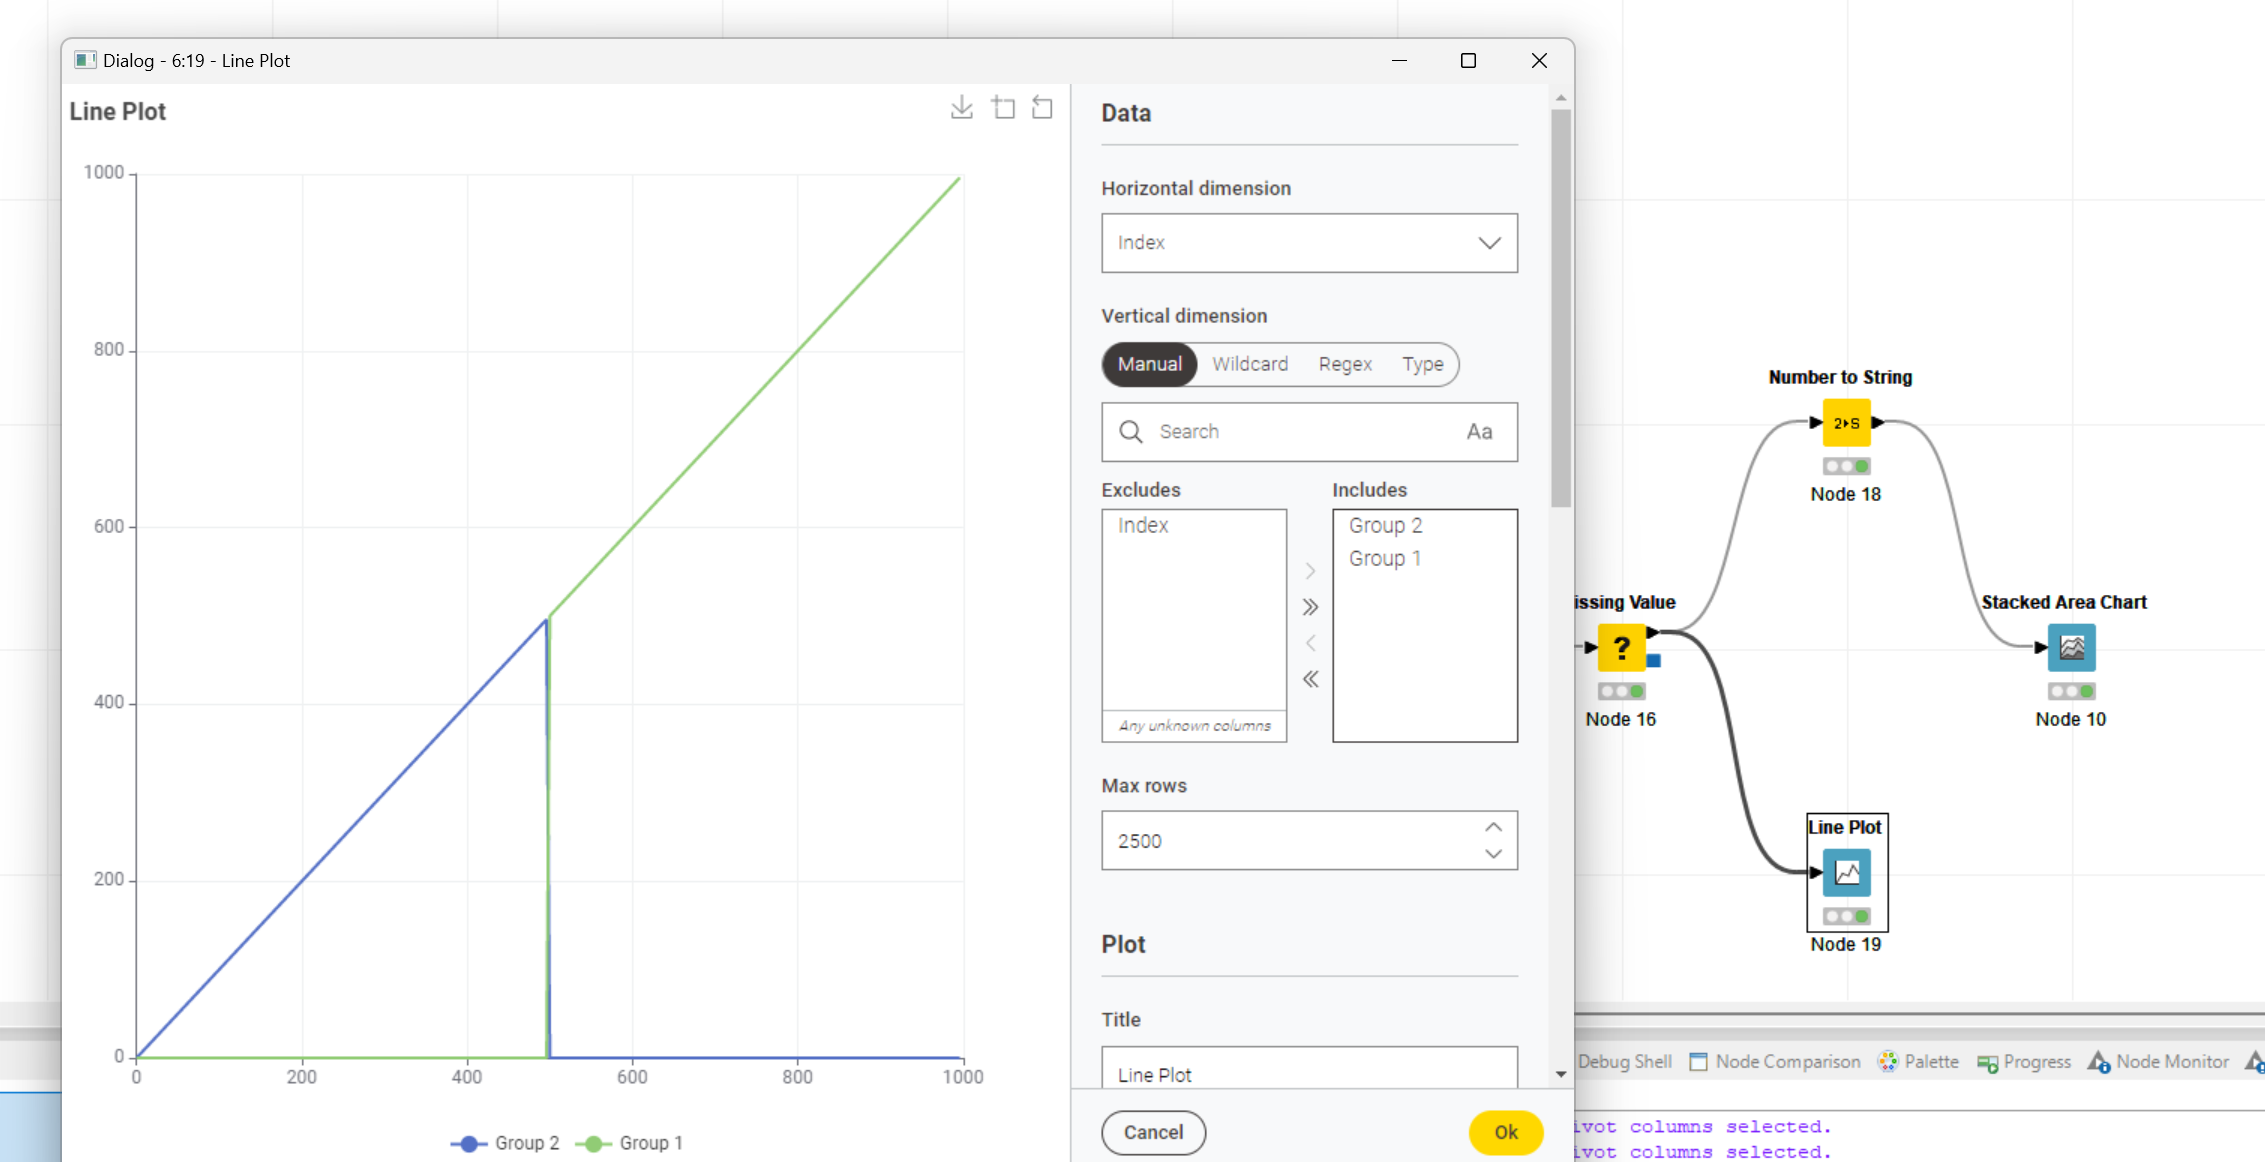Open the Node Monitor tab

coord(2158,1062)
